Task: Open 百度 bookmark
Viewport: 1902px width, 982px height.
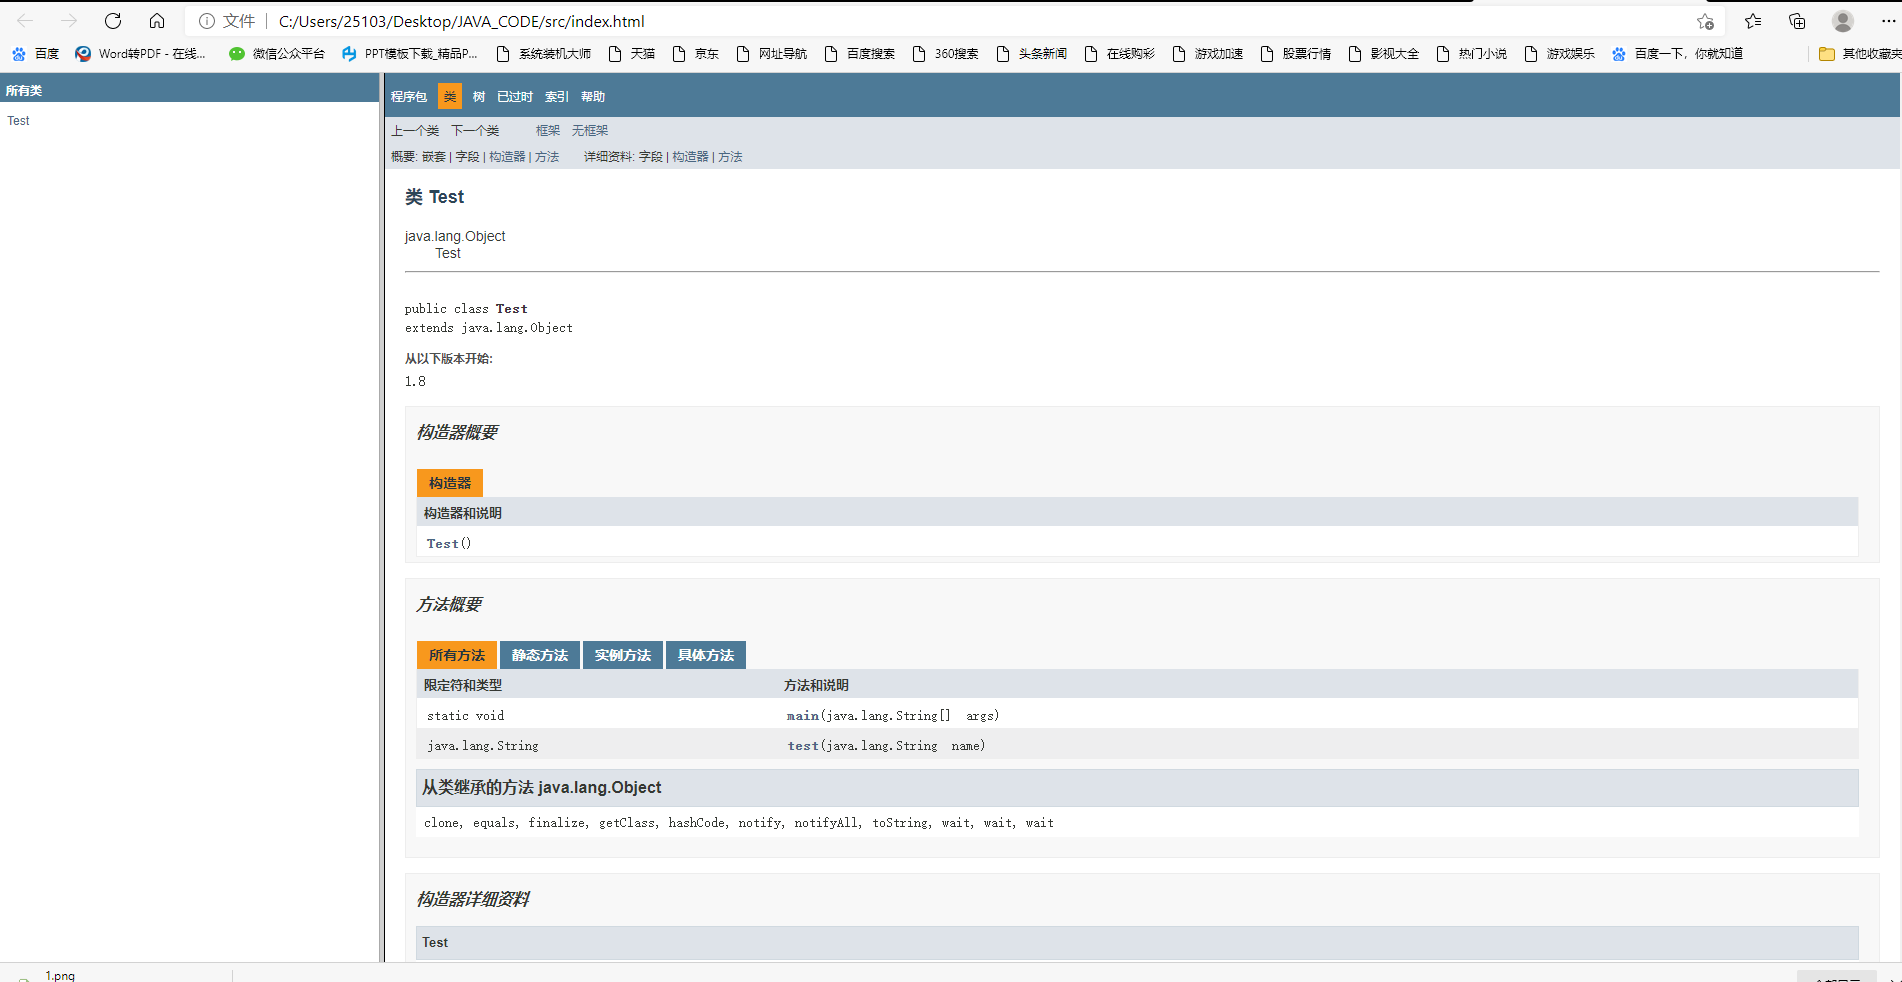Action: (36, 54)
